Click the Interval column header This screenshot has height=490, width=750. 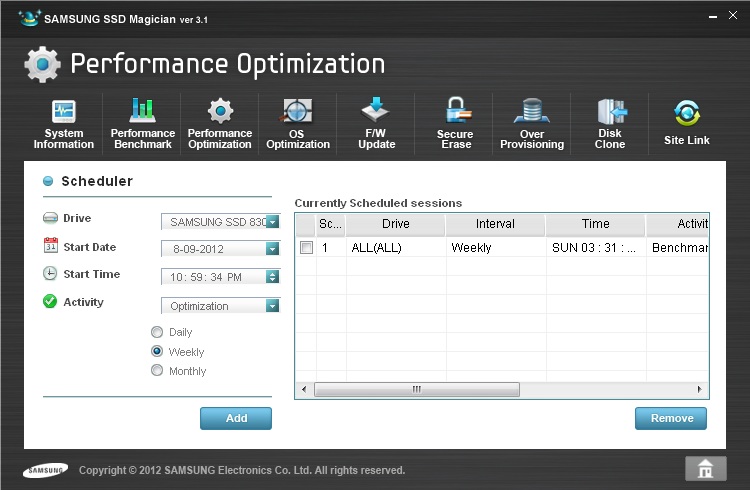[x=495, y=225]
